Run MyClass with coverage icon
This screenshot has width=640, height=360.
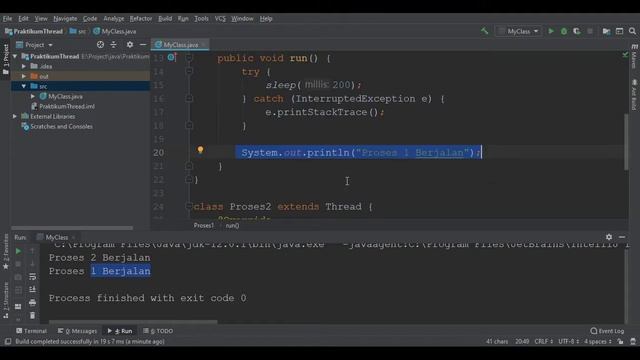point(577,31)
